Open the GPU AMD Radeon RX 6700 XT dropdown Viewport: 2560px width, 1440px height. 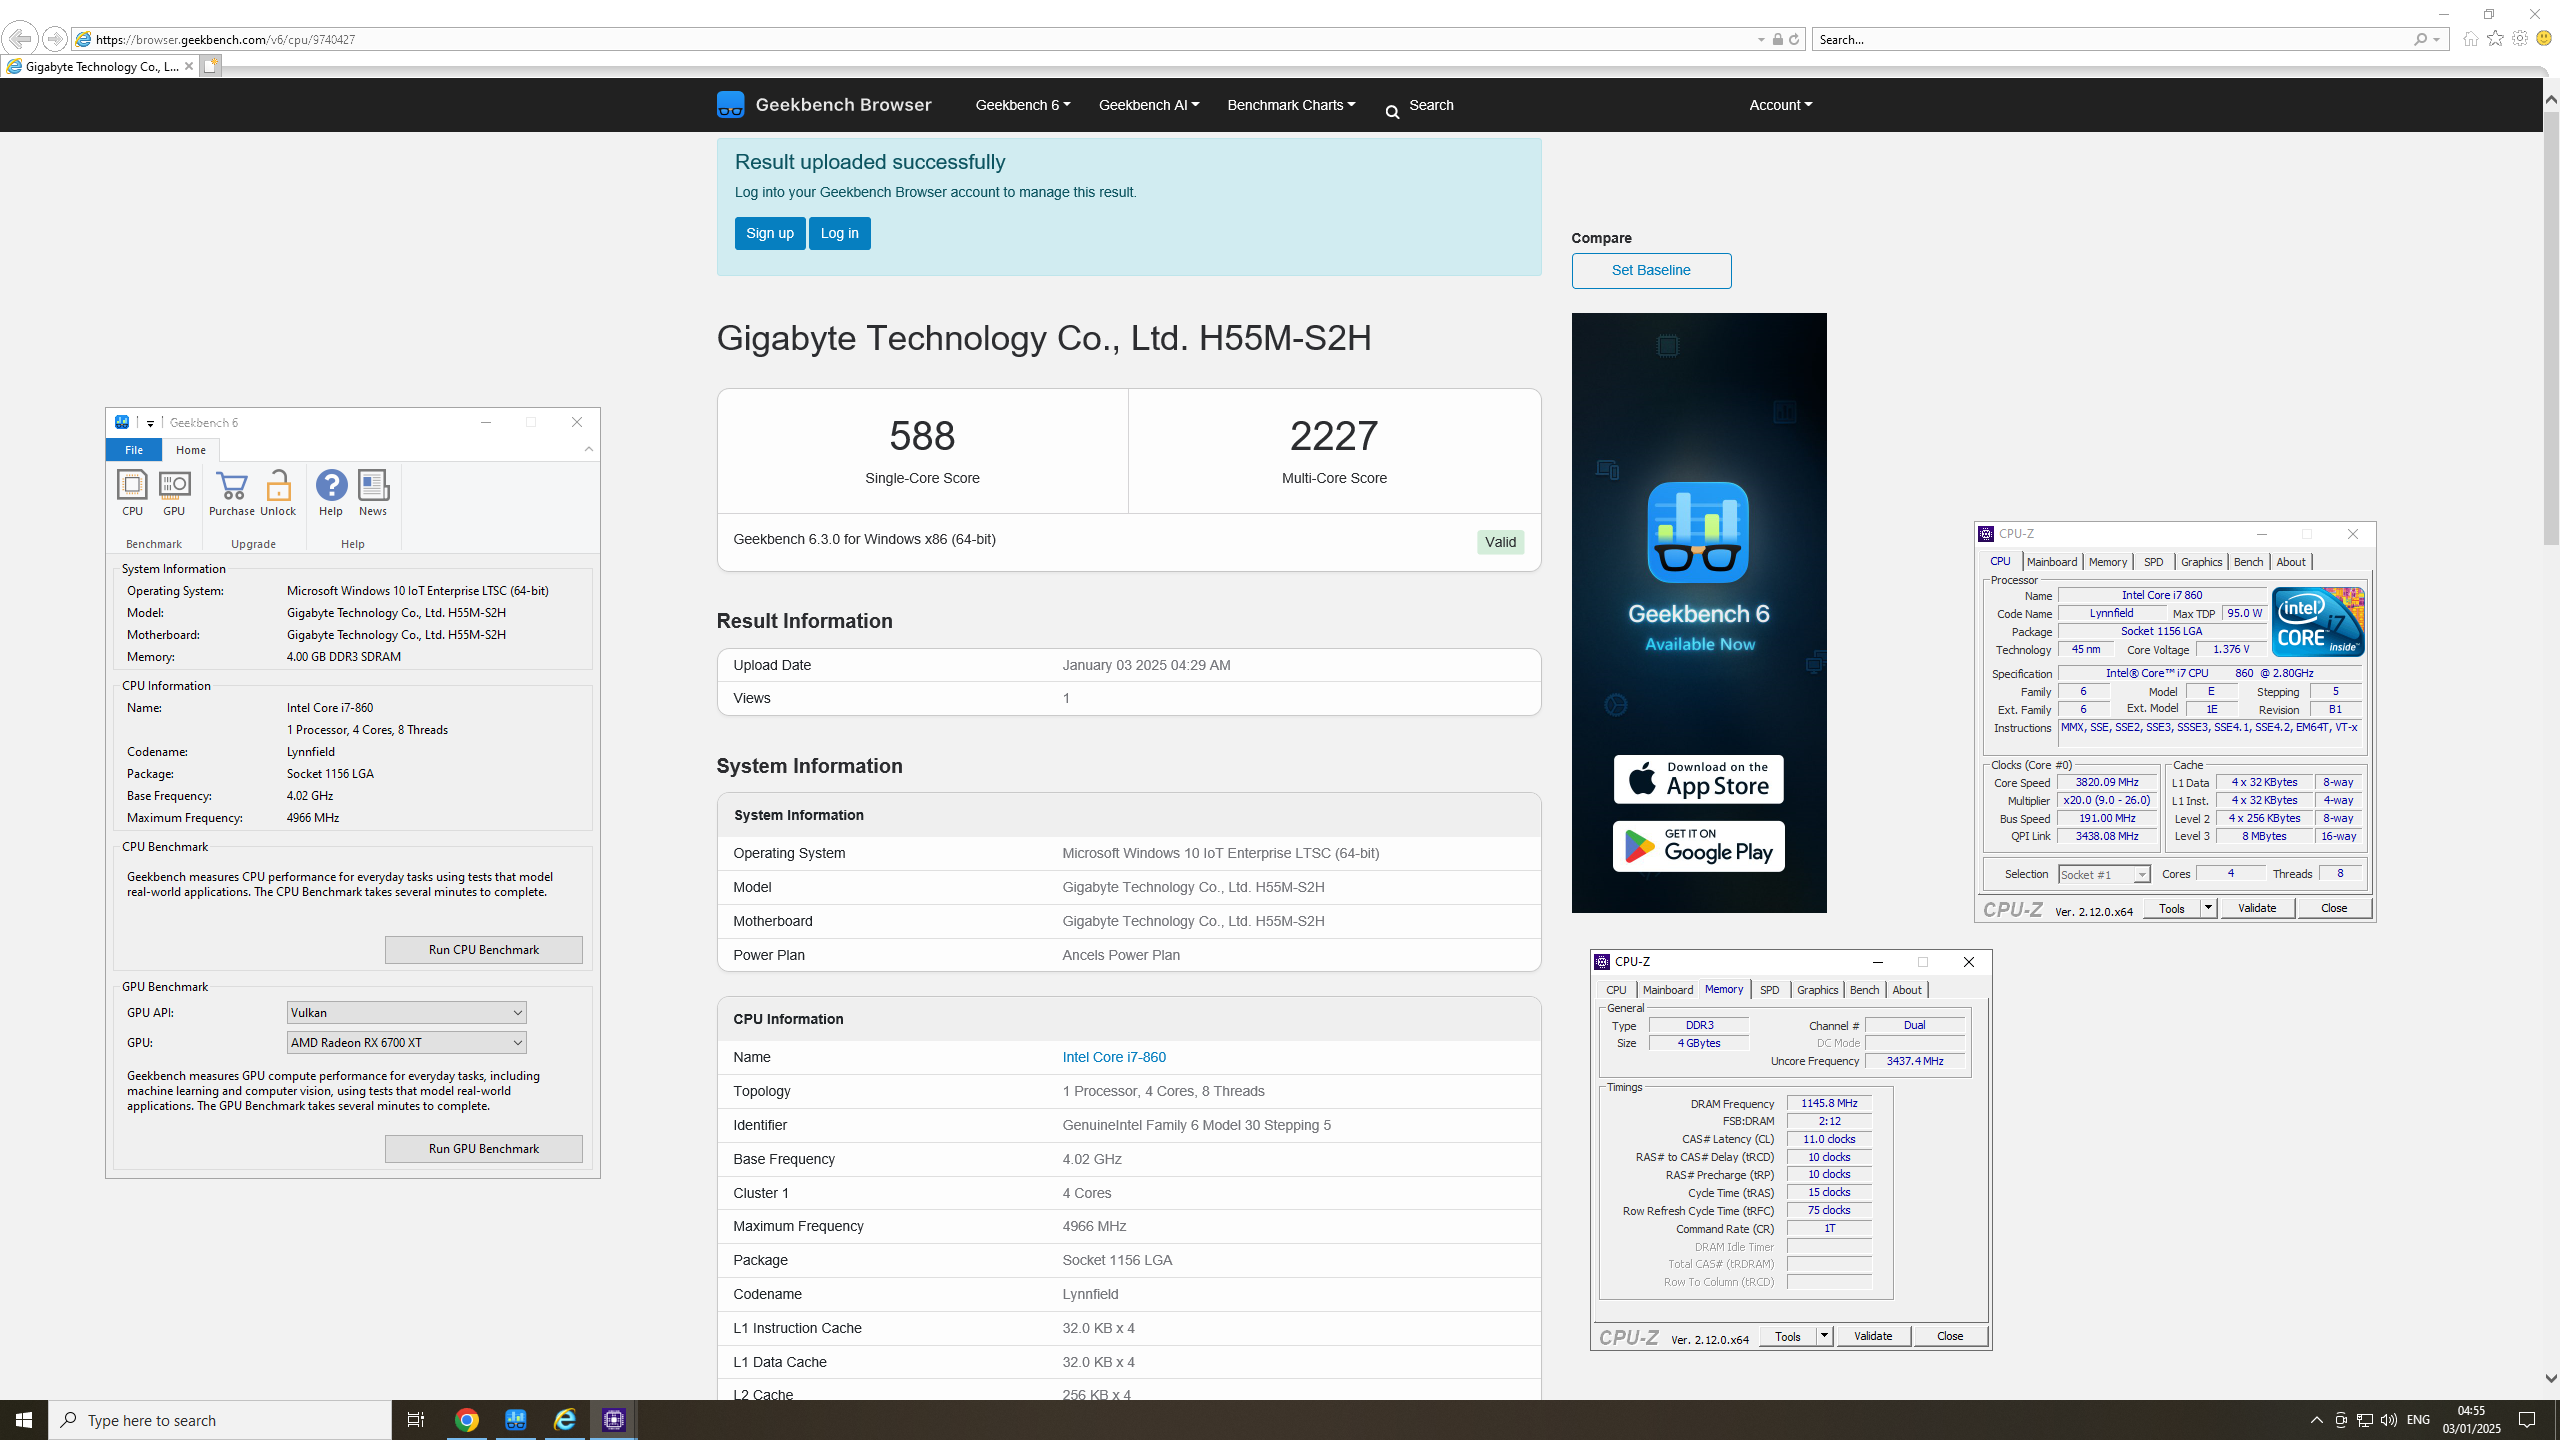pos(406,1043)
